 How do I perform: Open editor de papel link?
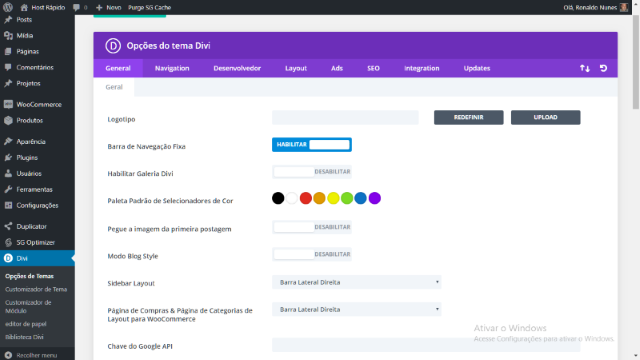click(x=26, y=324)
